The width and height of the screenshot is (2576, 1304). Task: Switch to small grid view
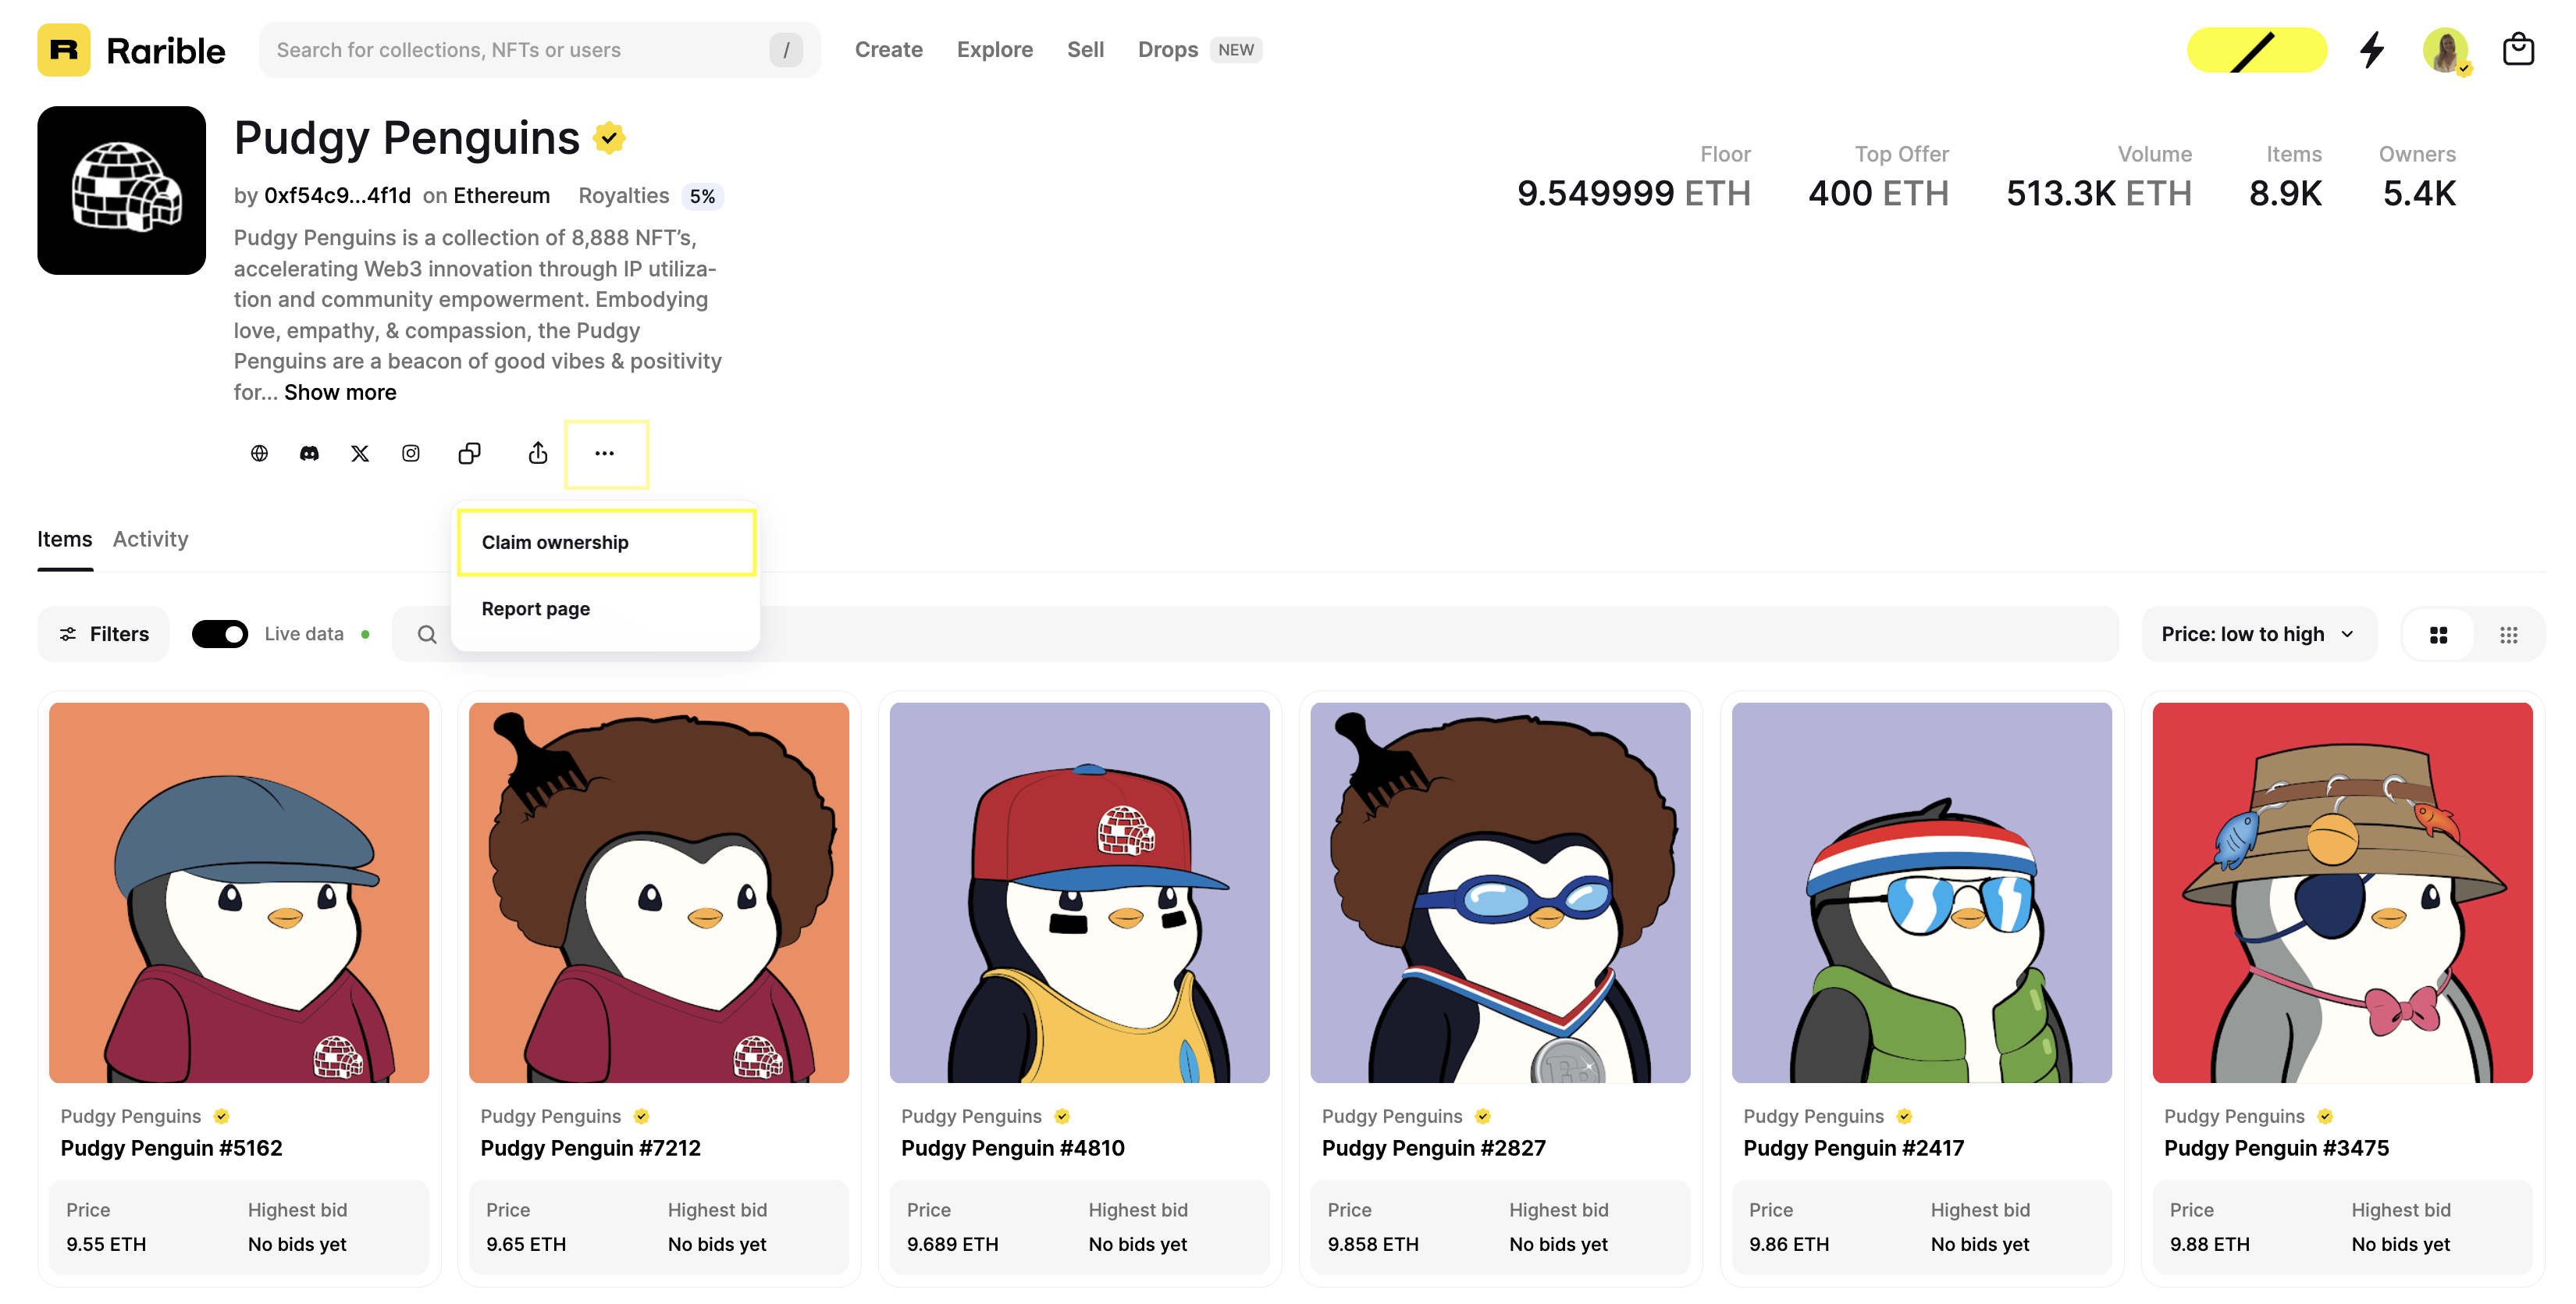[x=2508, y=635]
